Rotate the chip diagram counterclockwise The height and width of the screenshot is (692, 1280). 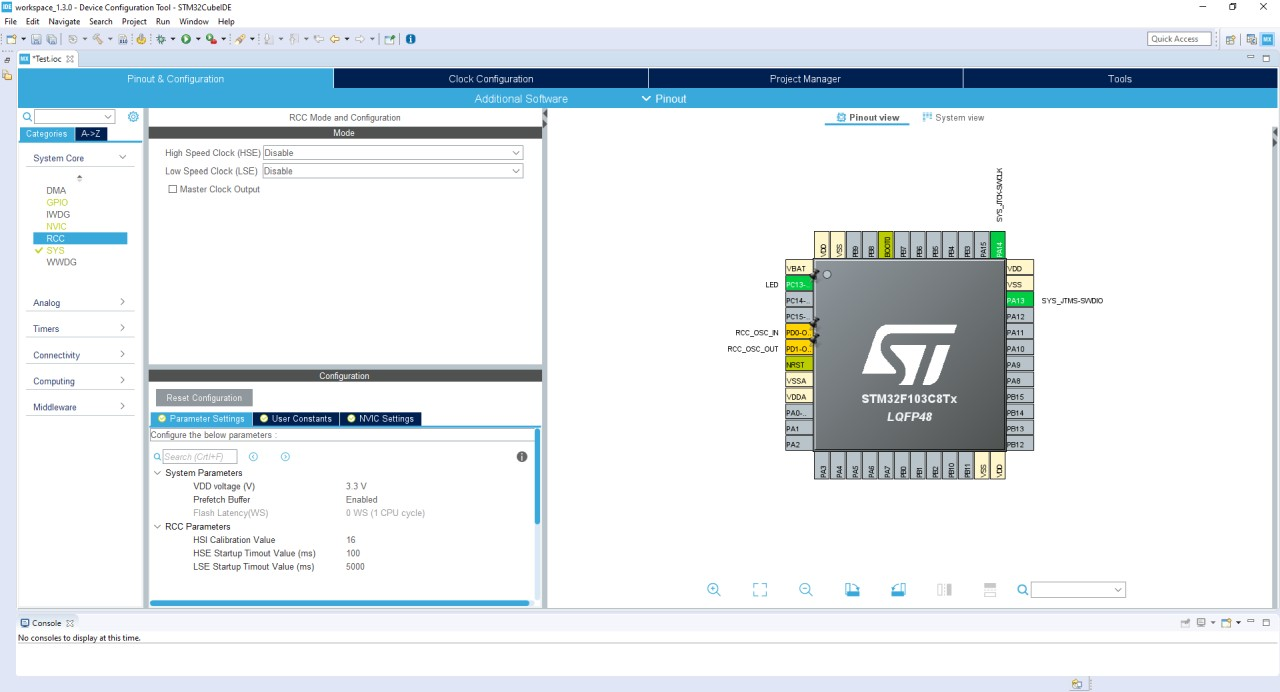click(x=898, y=589)
